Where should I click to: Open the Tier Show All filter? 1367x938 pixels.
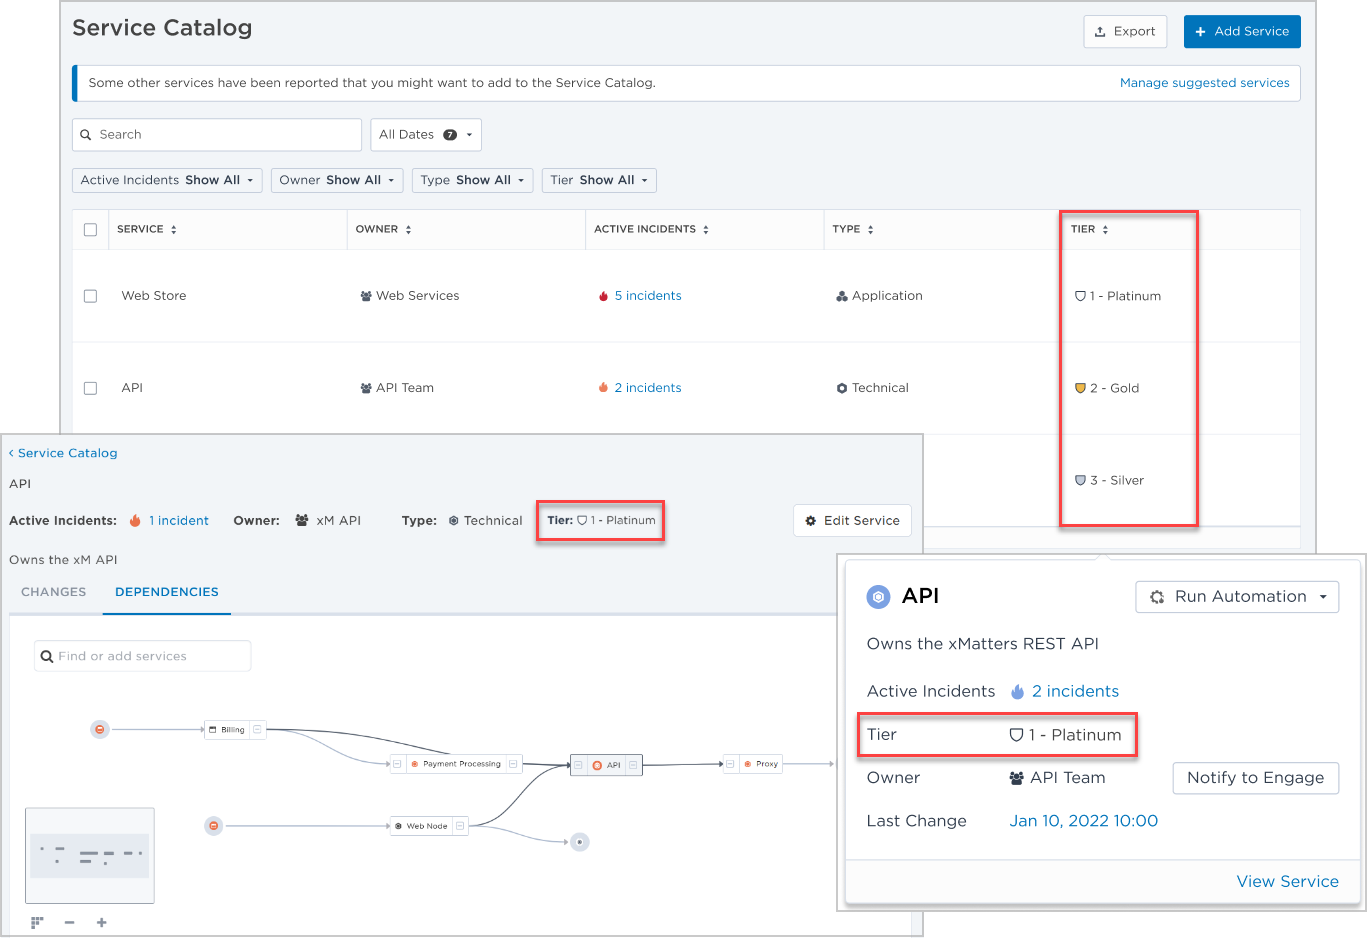(599, 181)
